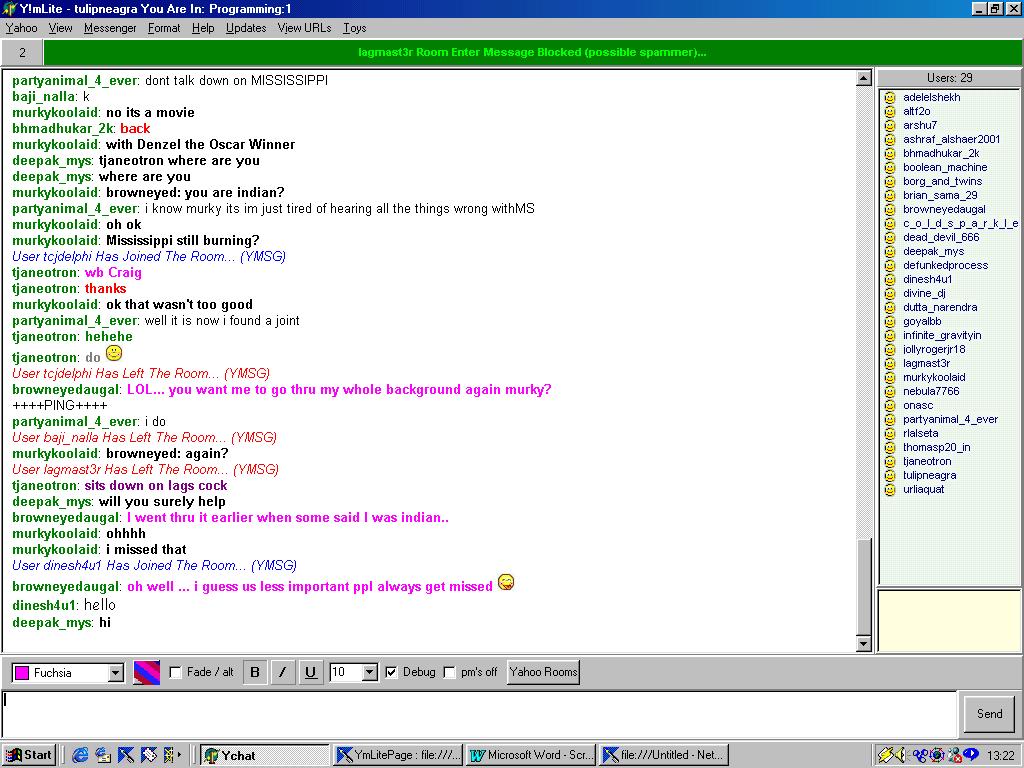
Task: Launch Internet Explorer from quick launch
Action: (80, 756)
